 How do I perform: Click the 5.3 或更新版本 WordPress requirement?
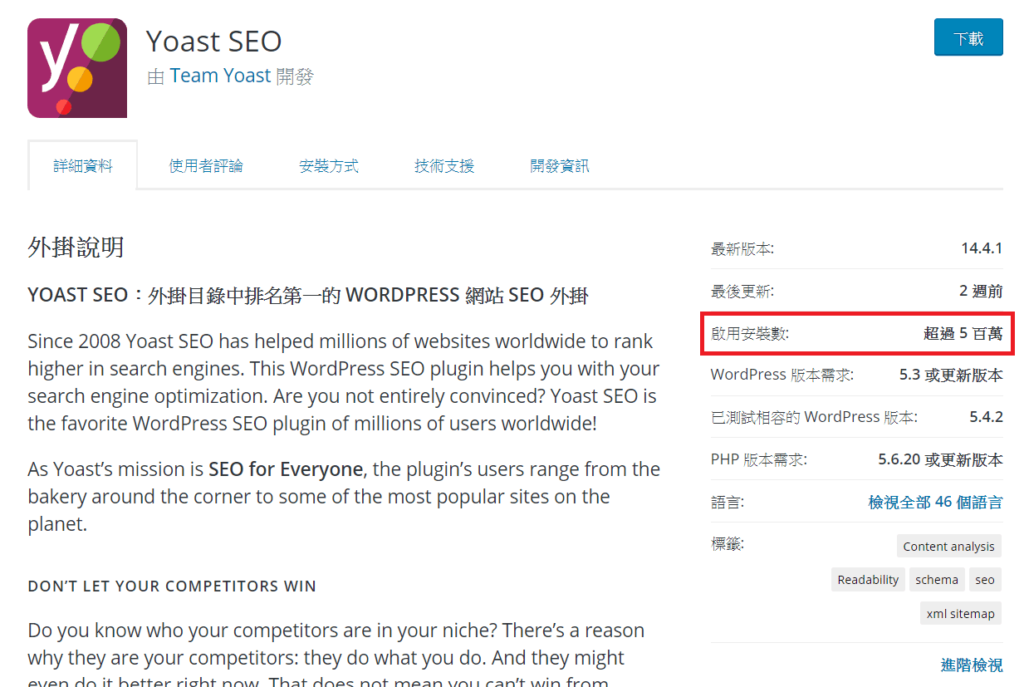pos(951,375)
